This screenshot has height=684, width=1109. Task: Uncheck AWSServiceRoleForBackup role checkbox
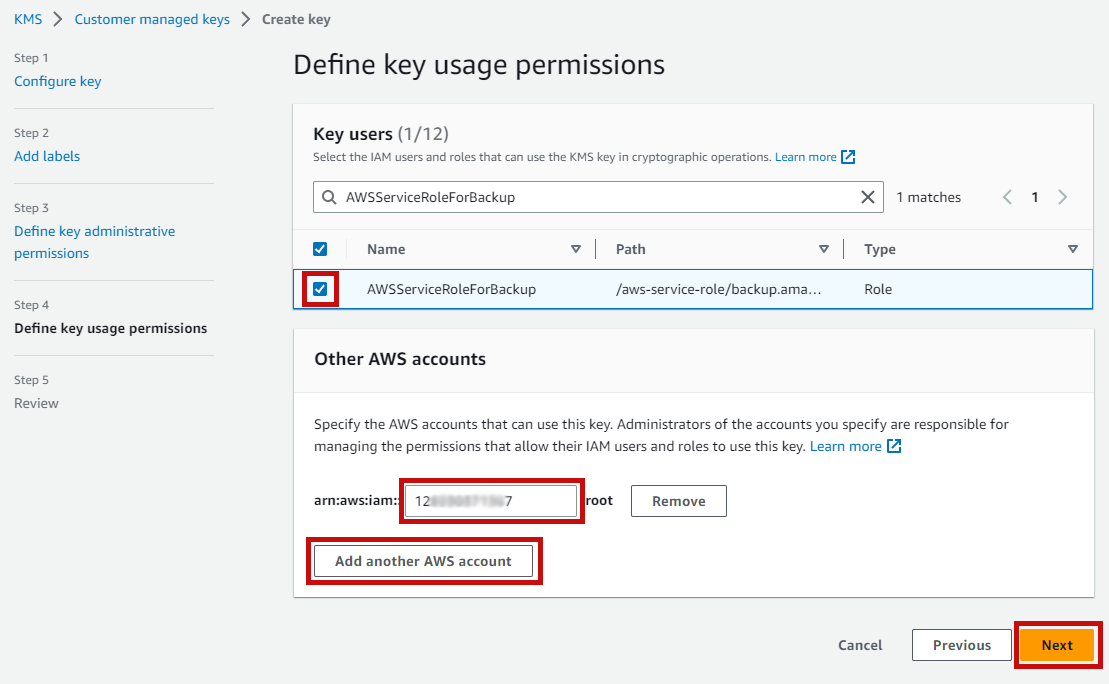coord(320,289)
